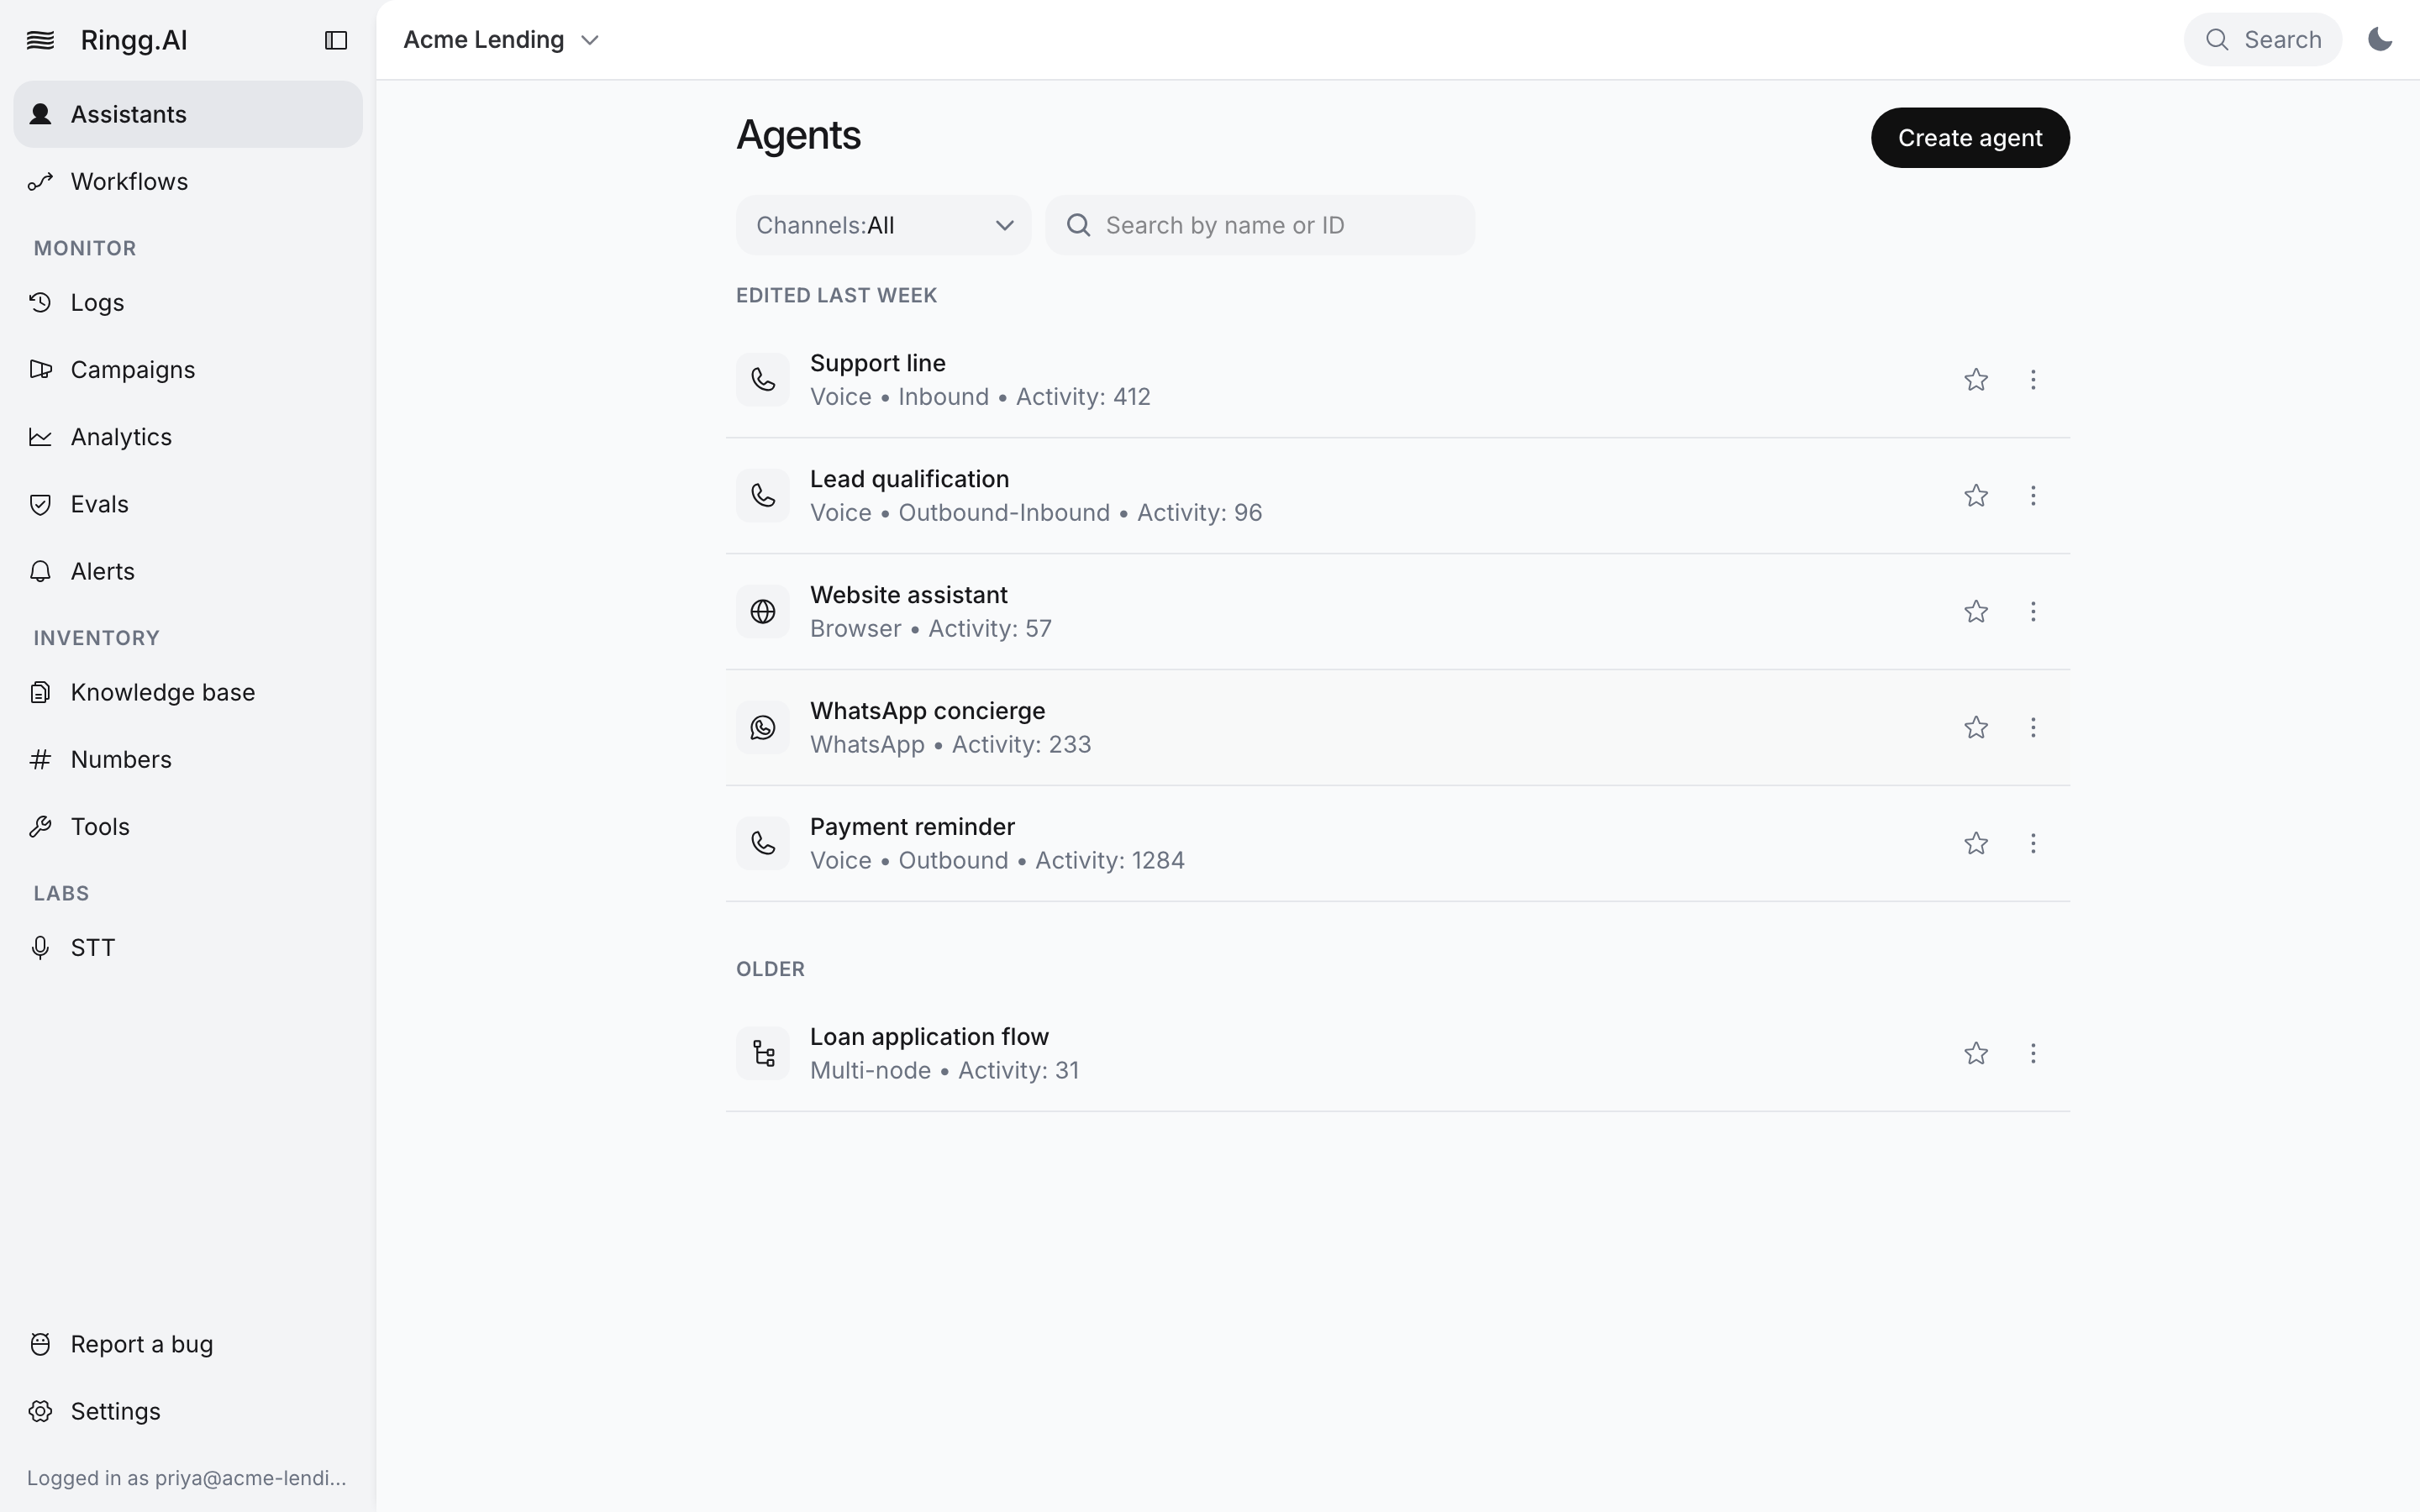This screenshot has height=1512, width=2420.
Task: Navigate to Campaigns
Action: 188,370
